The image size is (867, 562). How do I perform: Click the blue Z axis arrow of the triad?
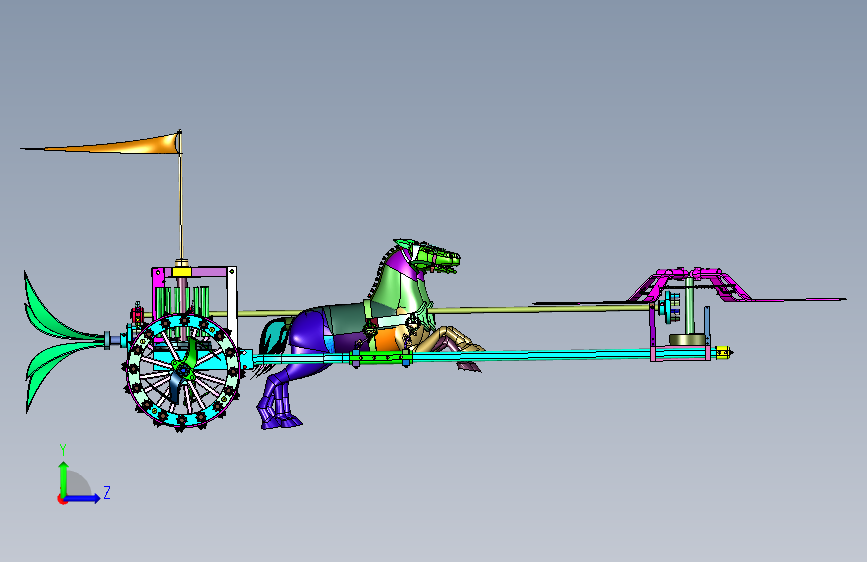pos(83,498)
